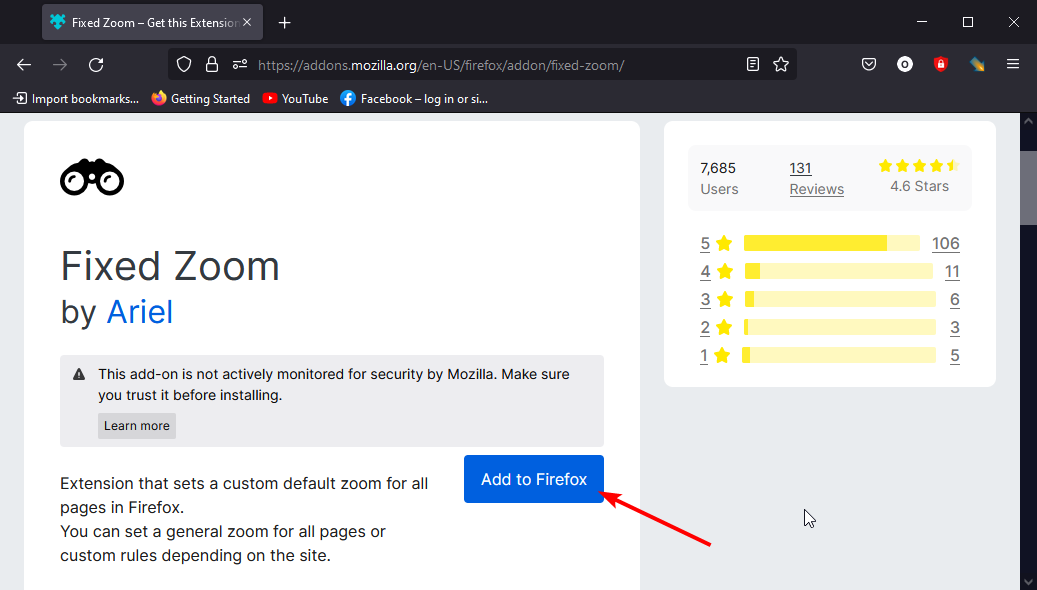Click the binoculars extension logo
1037x590 pixels.
point(92,177)
